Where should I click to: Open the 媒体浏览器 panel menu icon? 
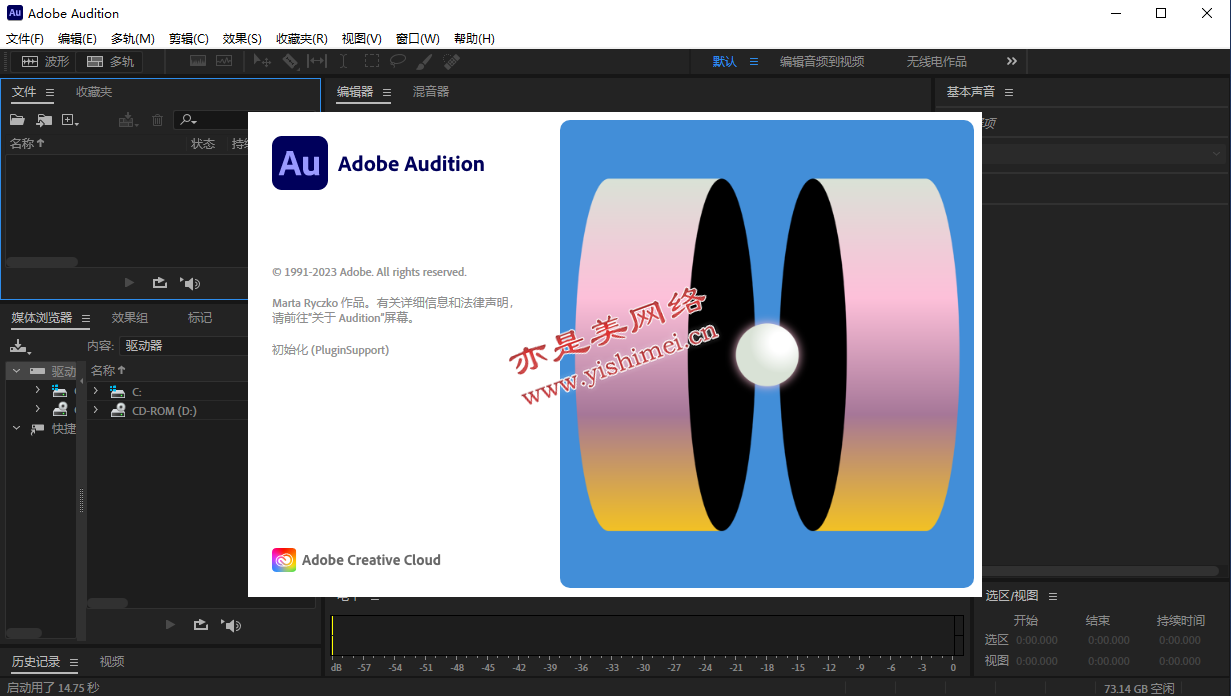coord(86,319)
